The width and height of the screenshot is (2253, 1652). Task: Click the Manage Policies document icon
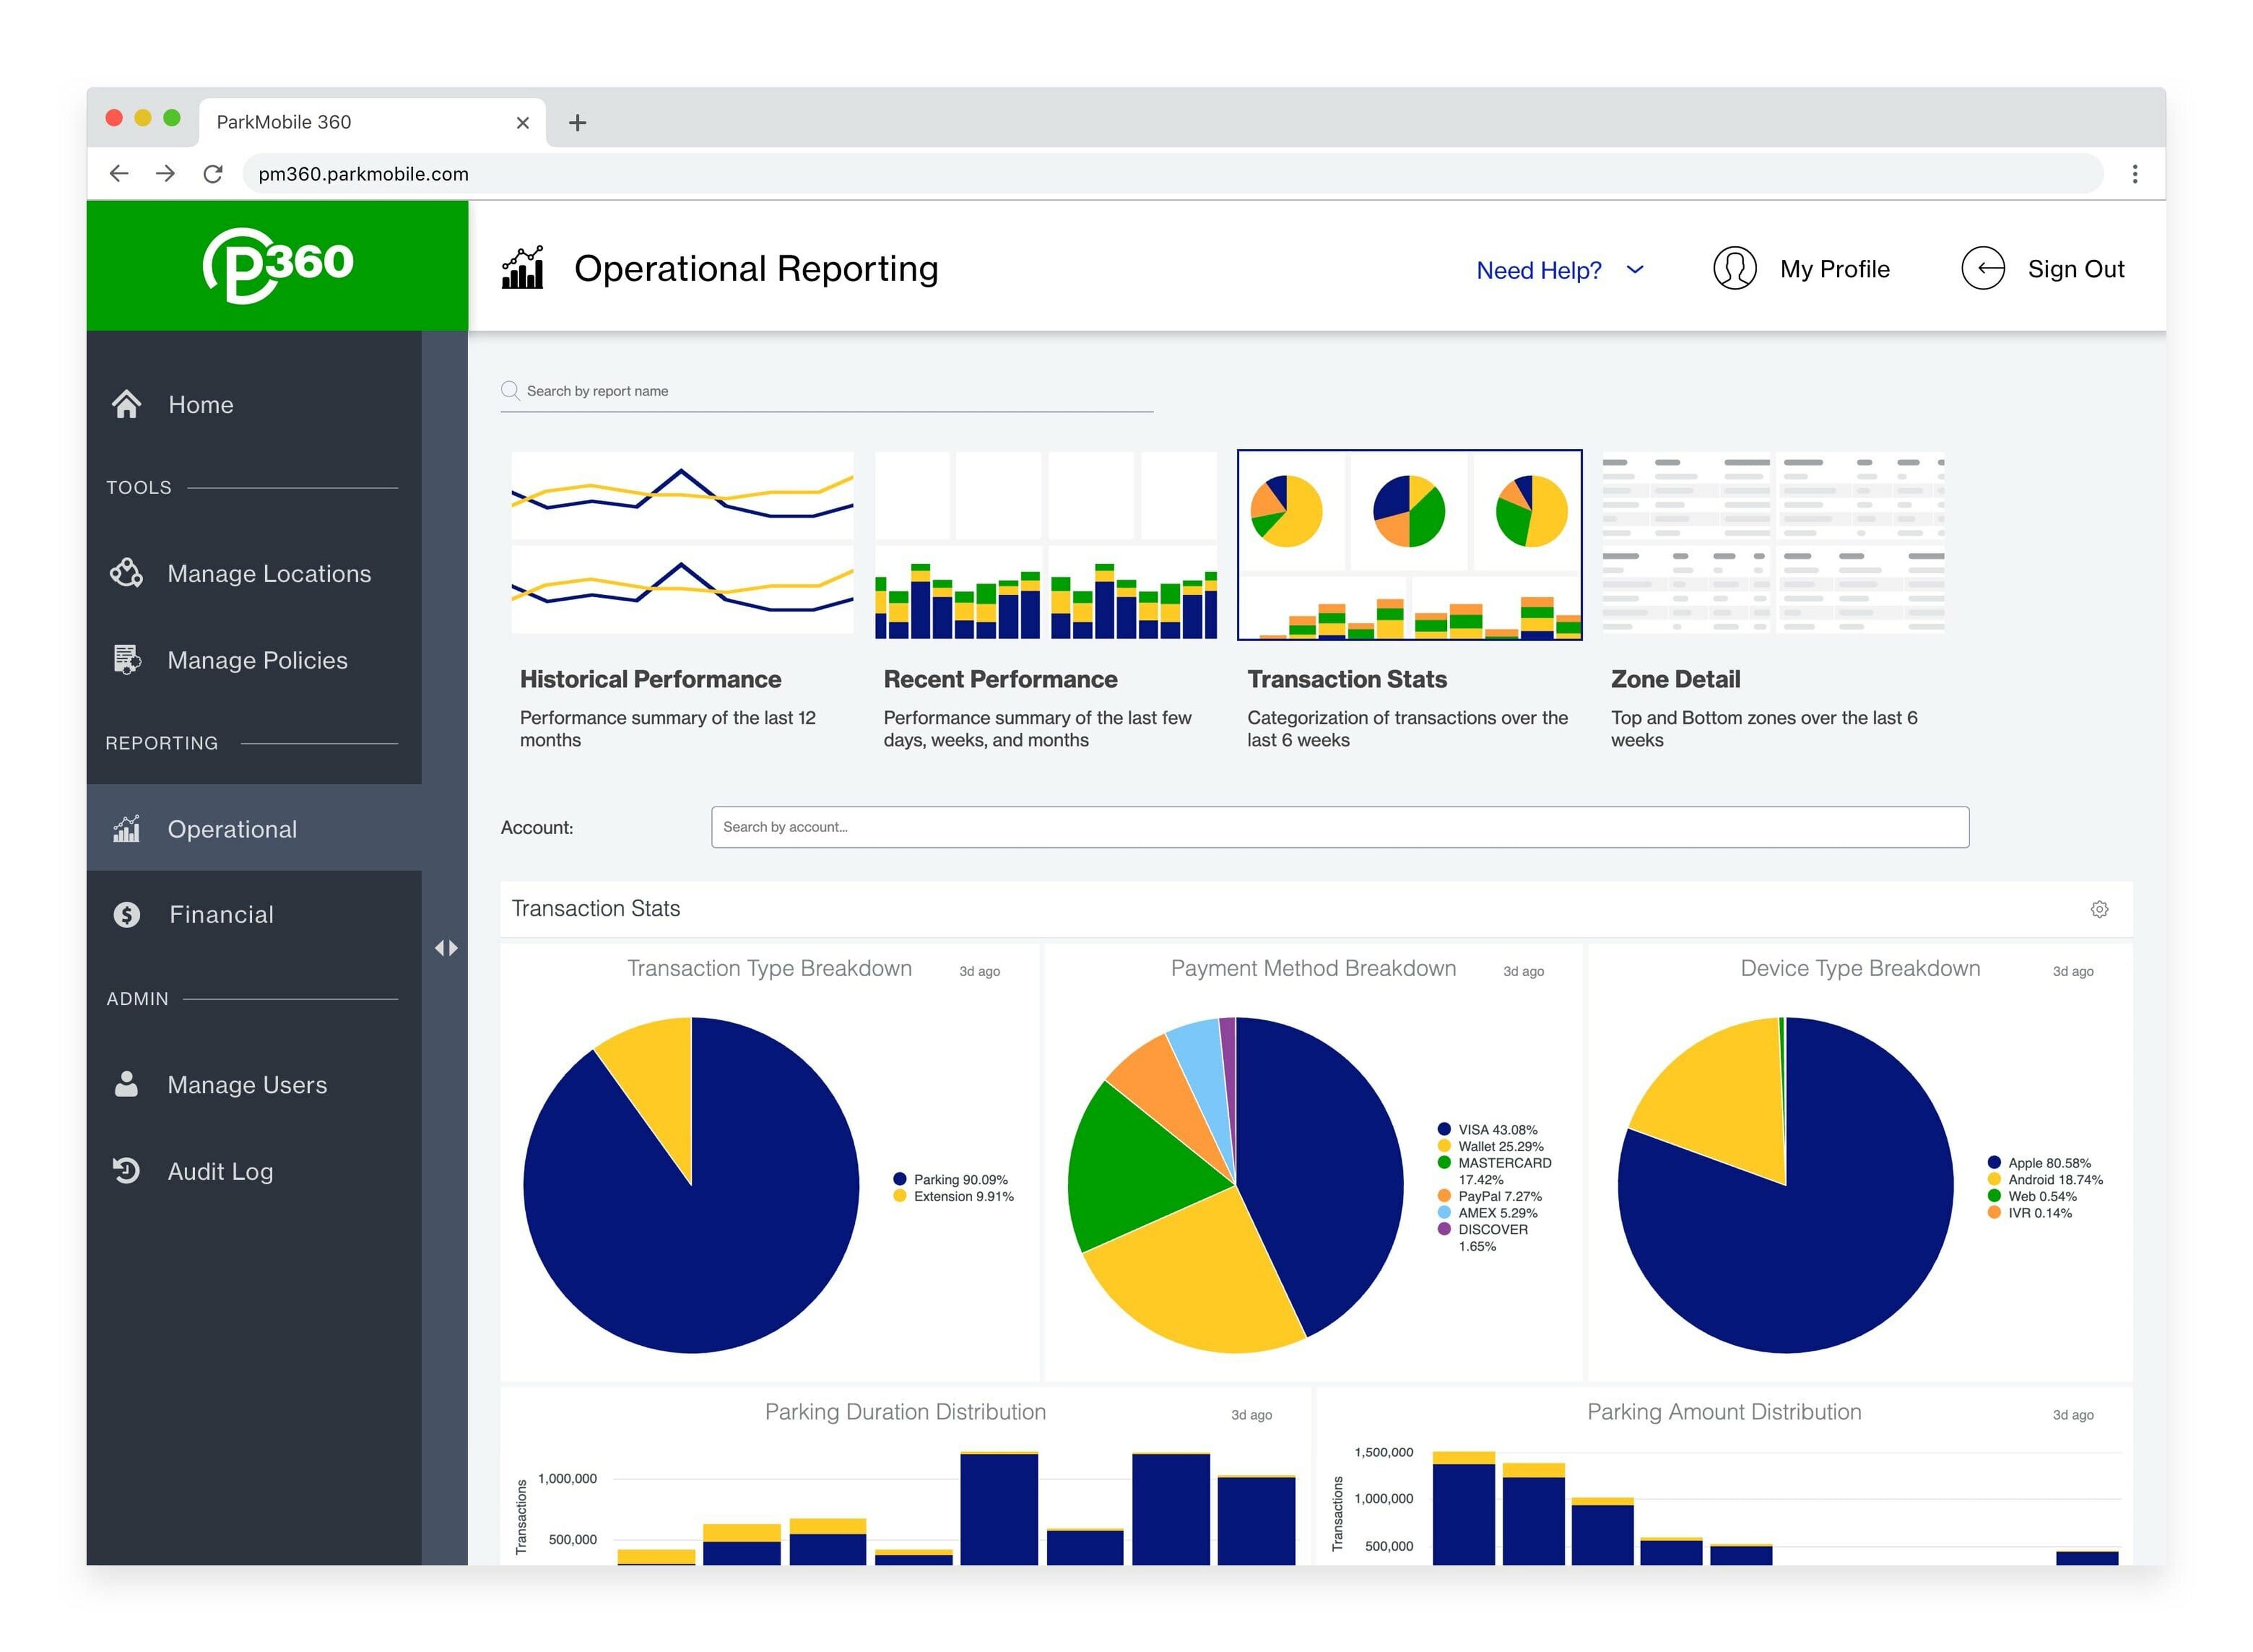[126, 660]
